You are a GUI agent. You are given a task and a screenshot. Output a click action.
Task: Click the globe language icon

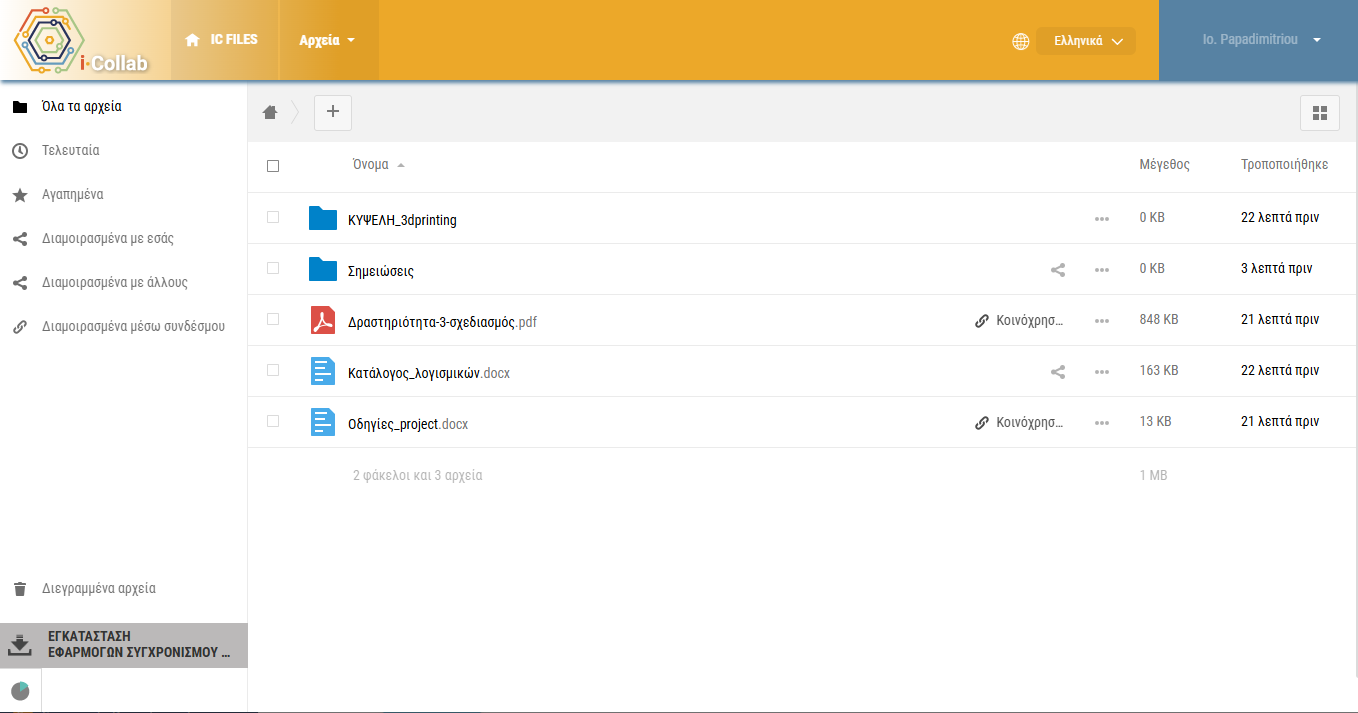click(1021, 41)
